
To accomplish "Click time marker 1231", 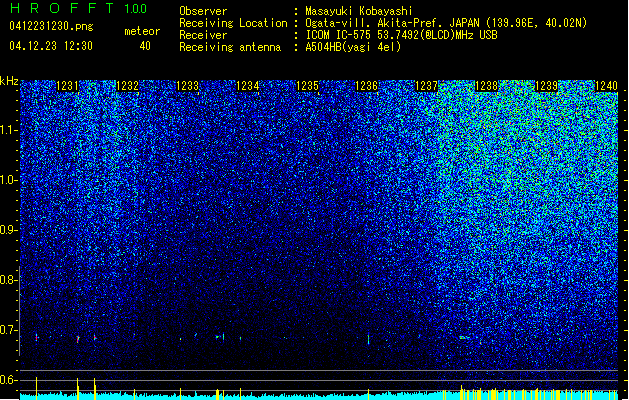I will [67, 86].
